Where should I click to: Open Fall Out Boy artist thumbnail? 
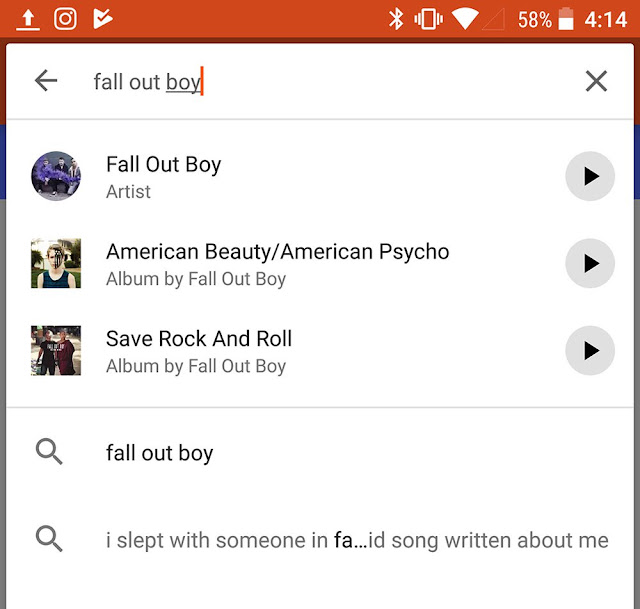(x=56, y=176)
